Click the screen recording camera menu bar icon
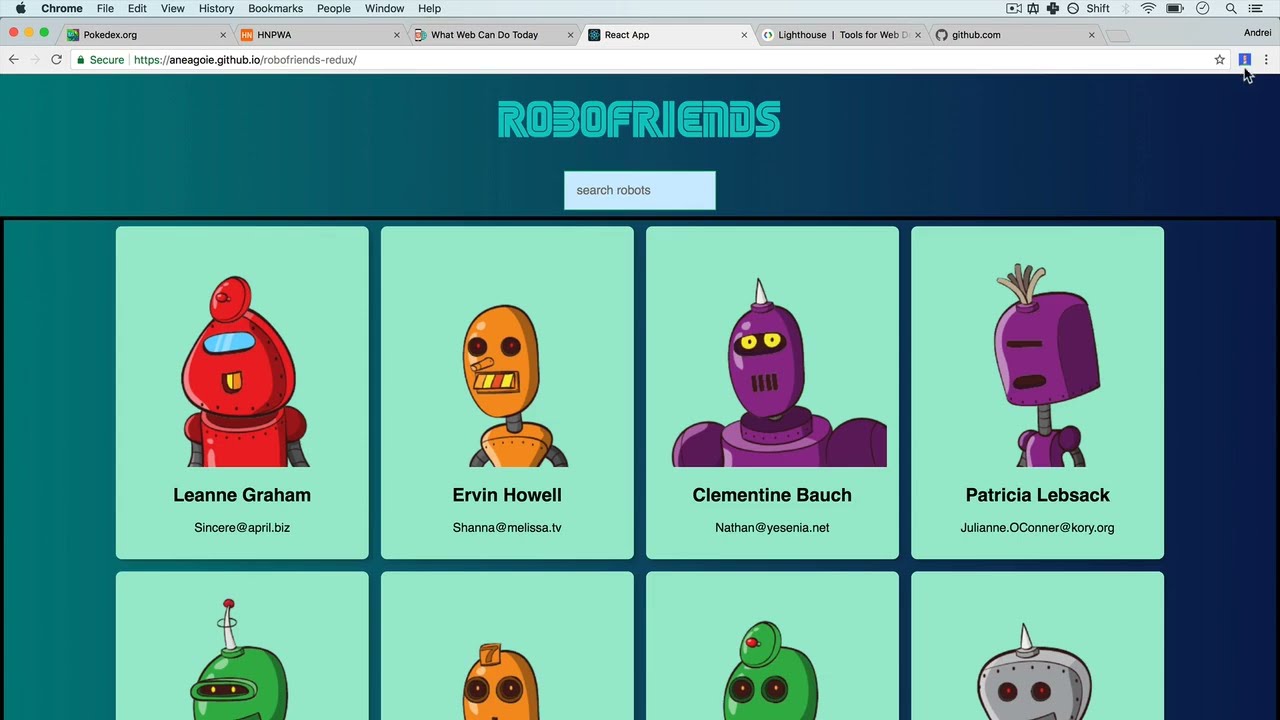The height and width of the screenshot is (720, 1280). (x=1014, y=8)
